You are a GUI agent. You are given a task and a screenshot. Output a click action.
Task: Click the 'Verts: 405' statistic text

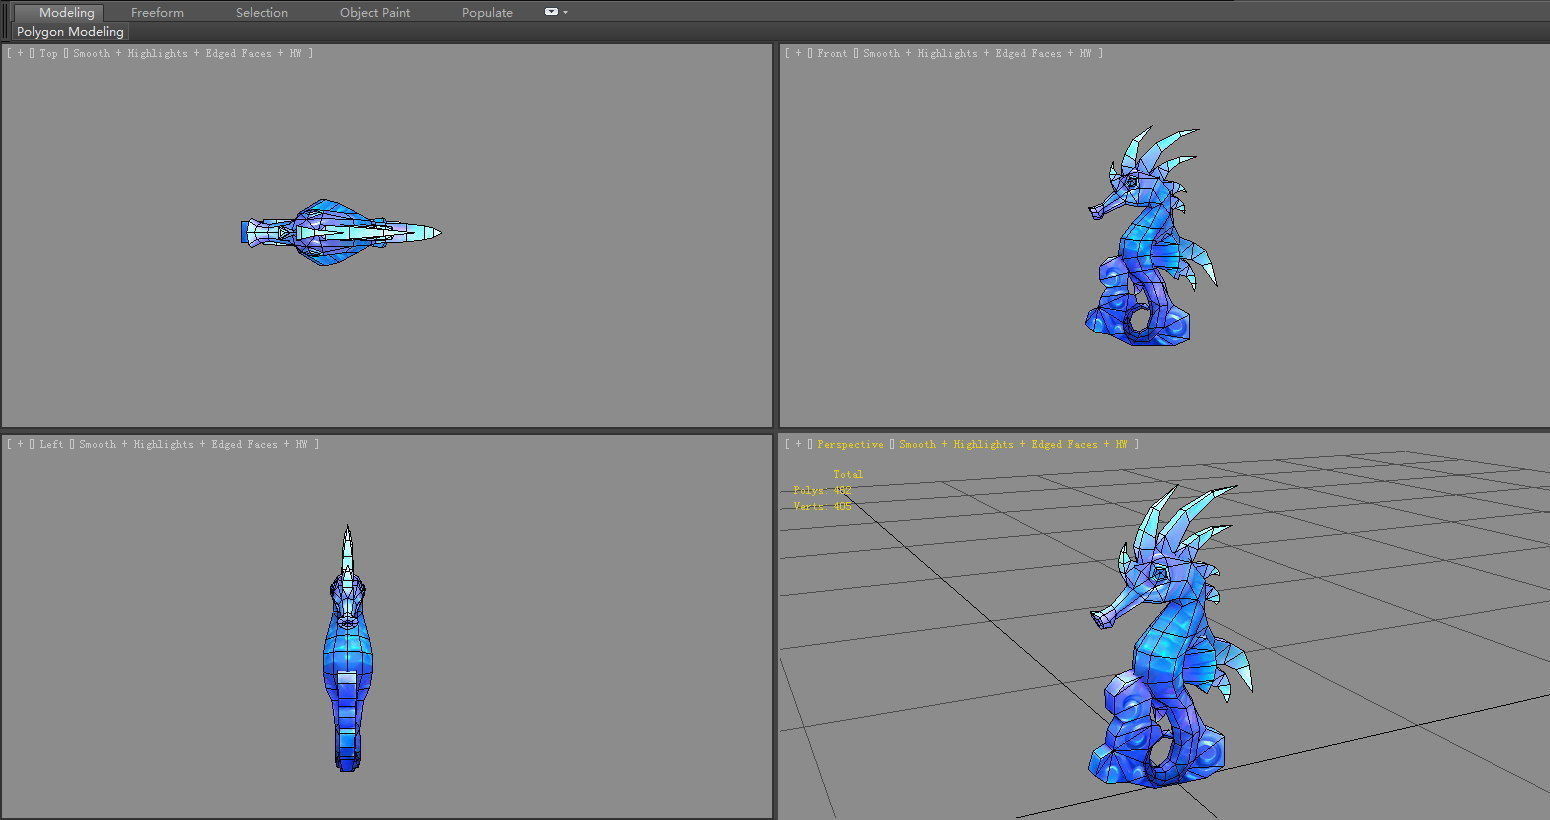click(x=822, y=507)
